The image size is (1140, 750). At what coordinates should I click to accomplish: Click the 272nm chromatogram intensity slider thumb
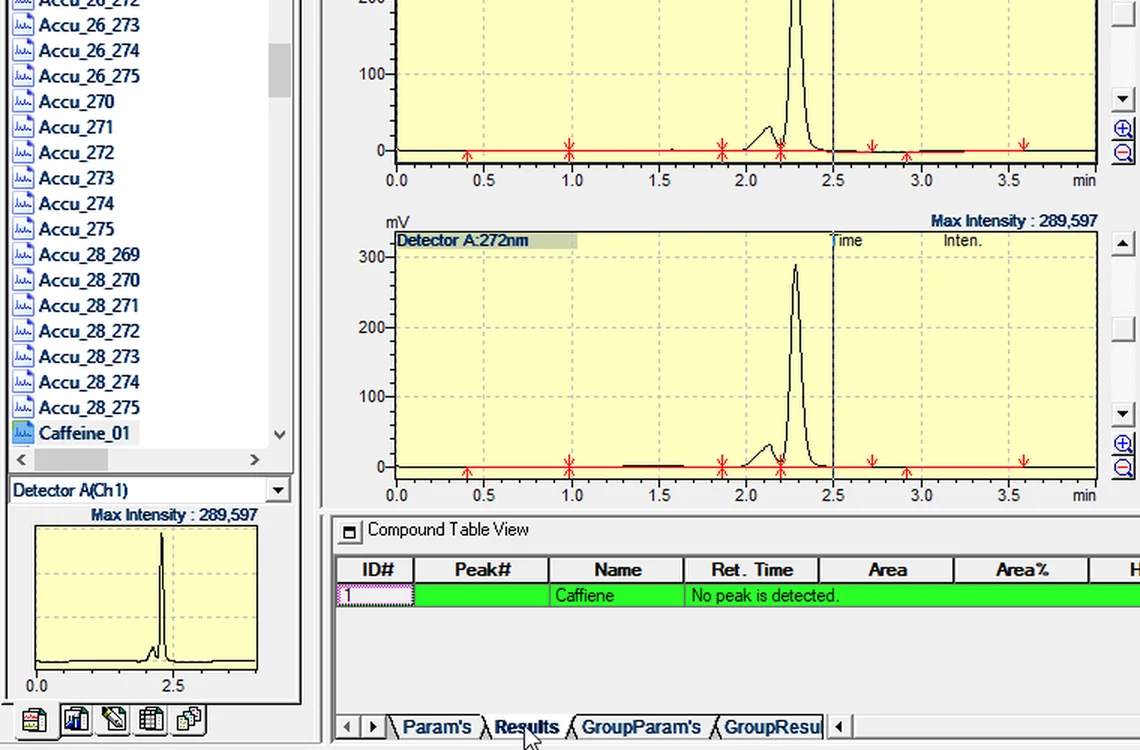(1123, 329)
